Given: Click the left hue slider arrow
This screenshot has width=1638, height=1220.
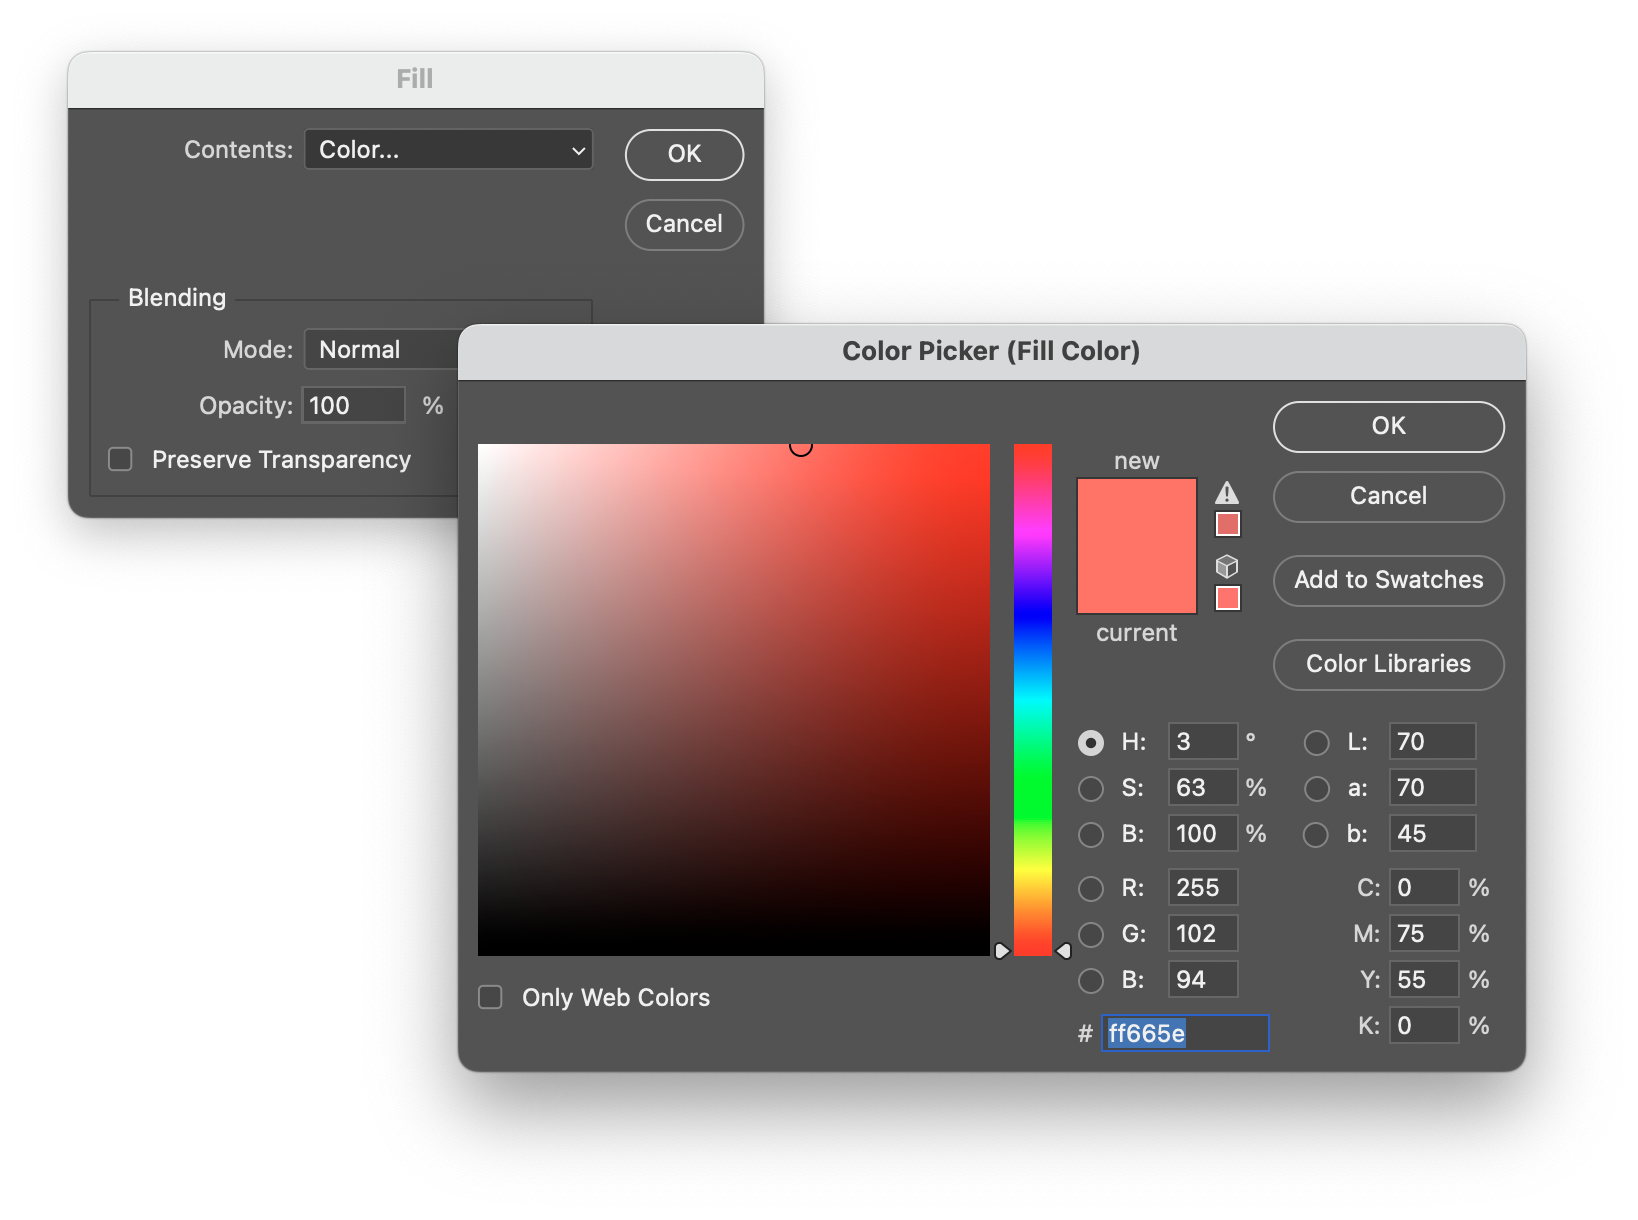Looking at the screenshot, I should coord(1002,951).
